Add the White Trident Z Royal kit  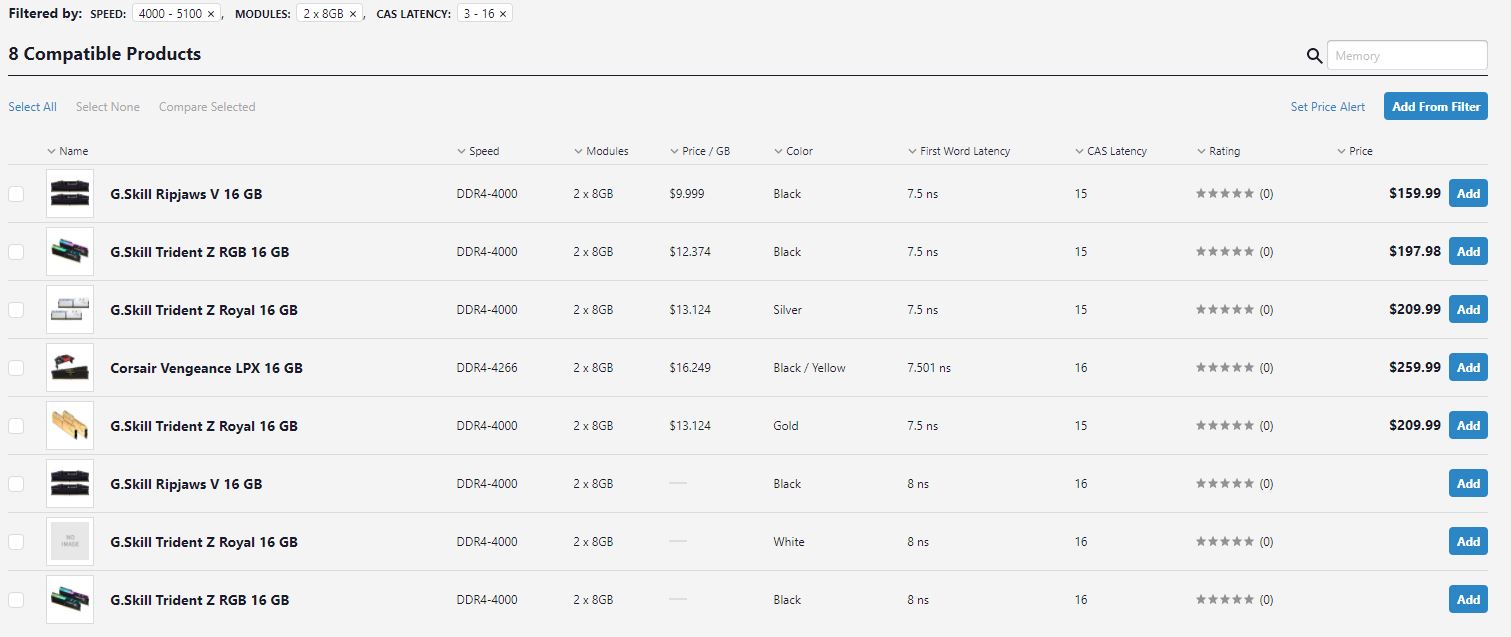[1468, 542]
